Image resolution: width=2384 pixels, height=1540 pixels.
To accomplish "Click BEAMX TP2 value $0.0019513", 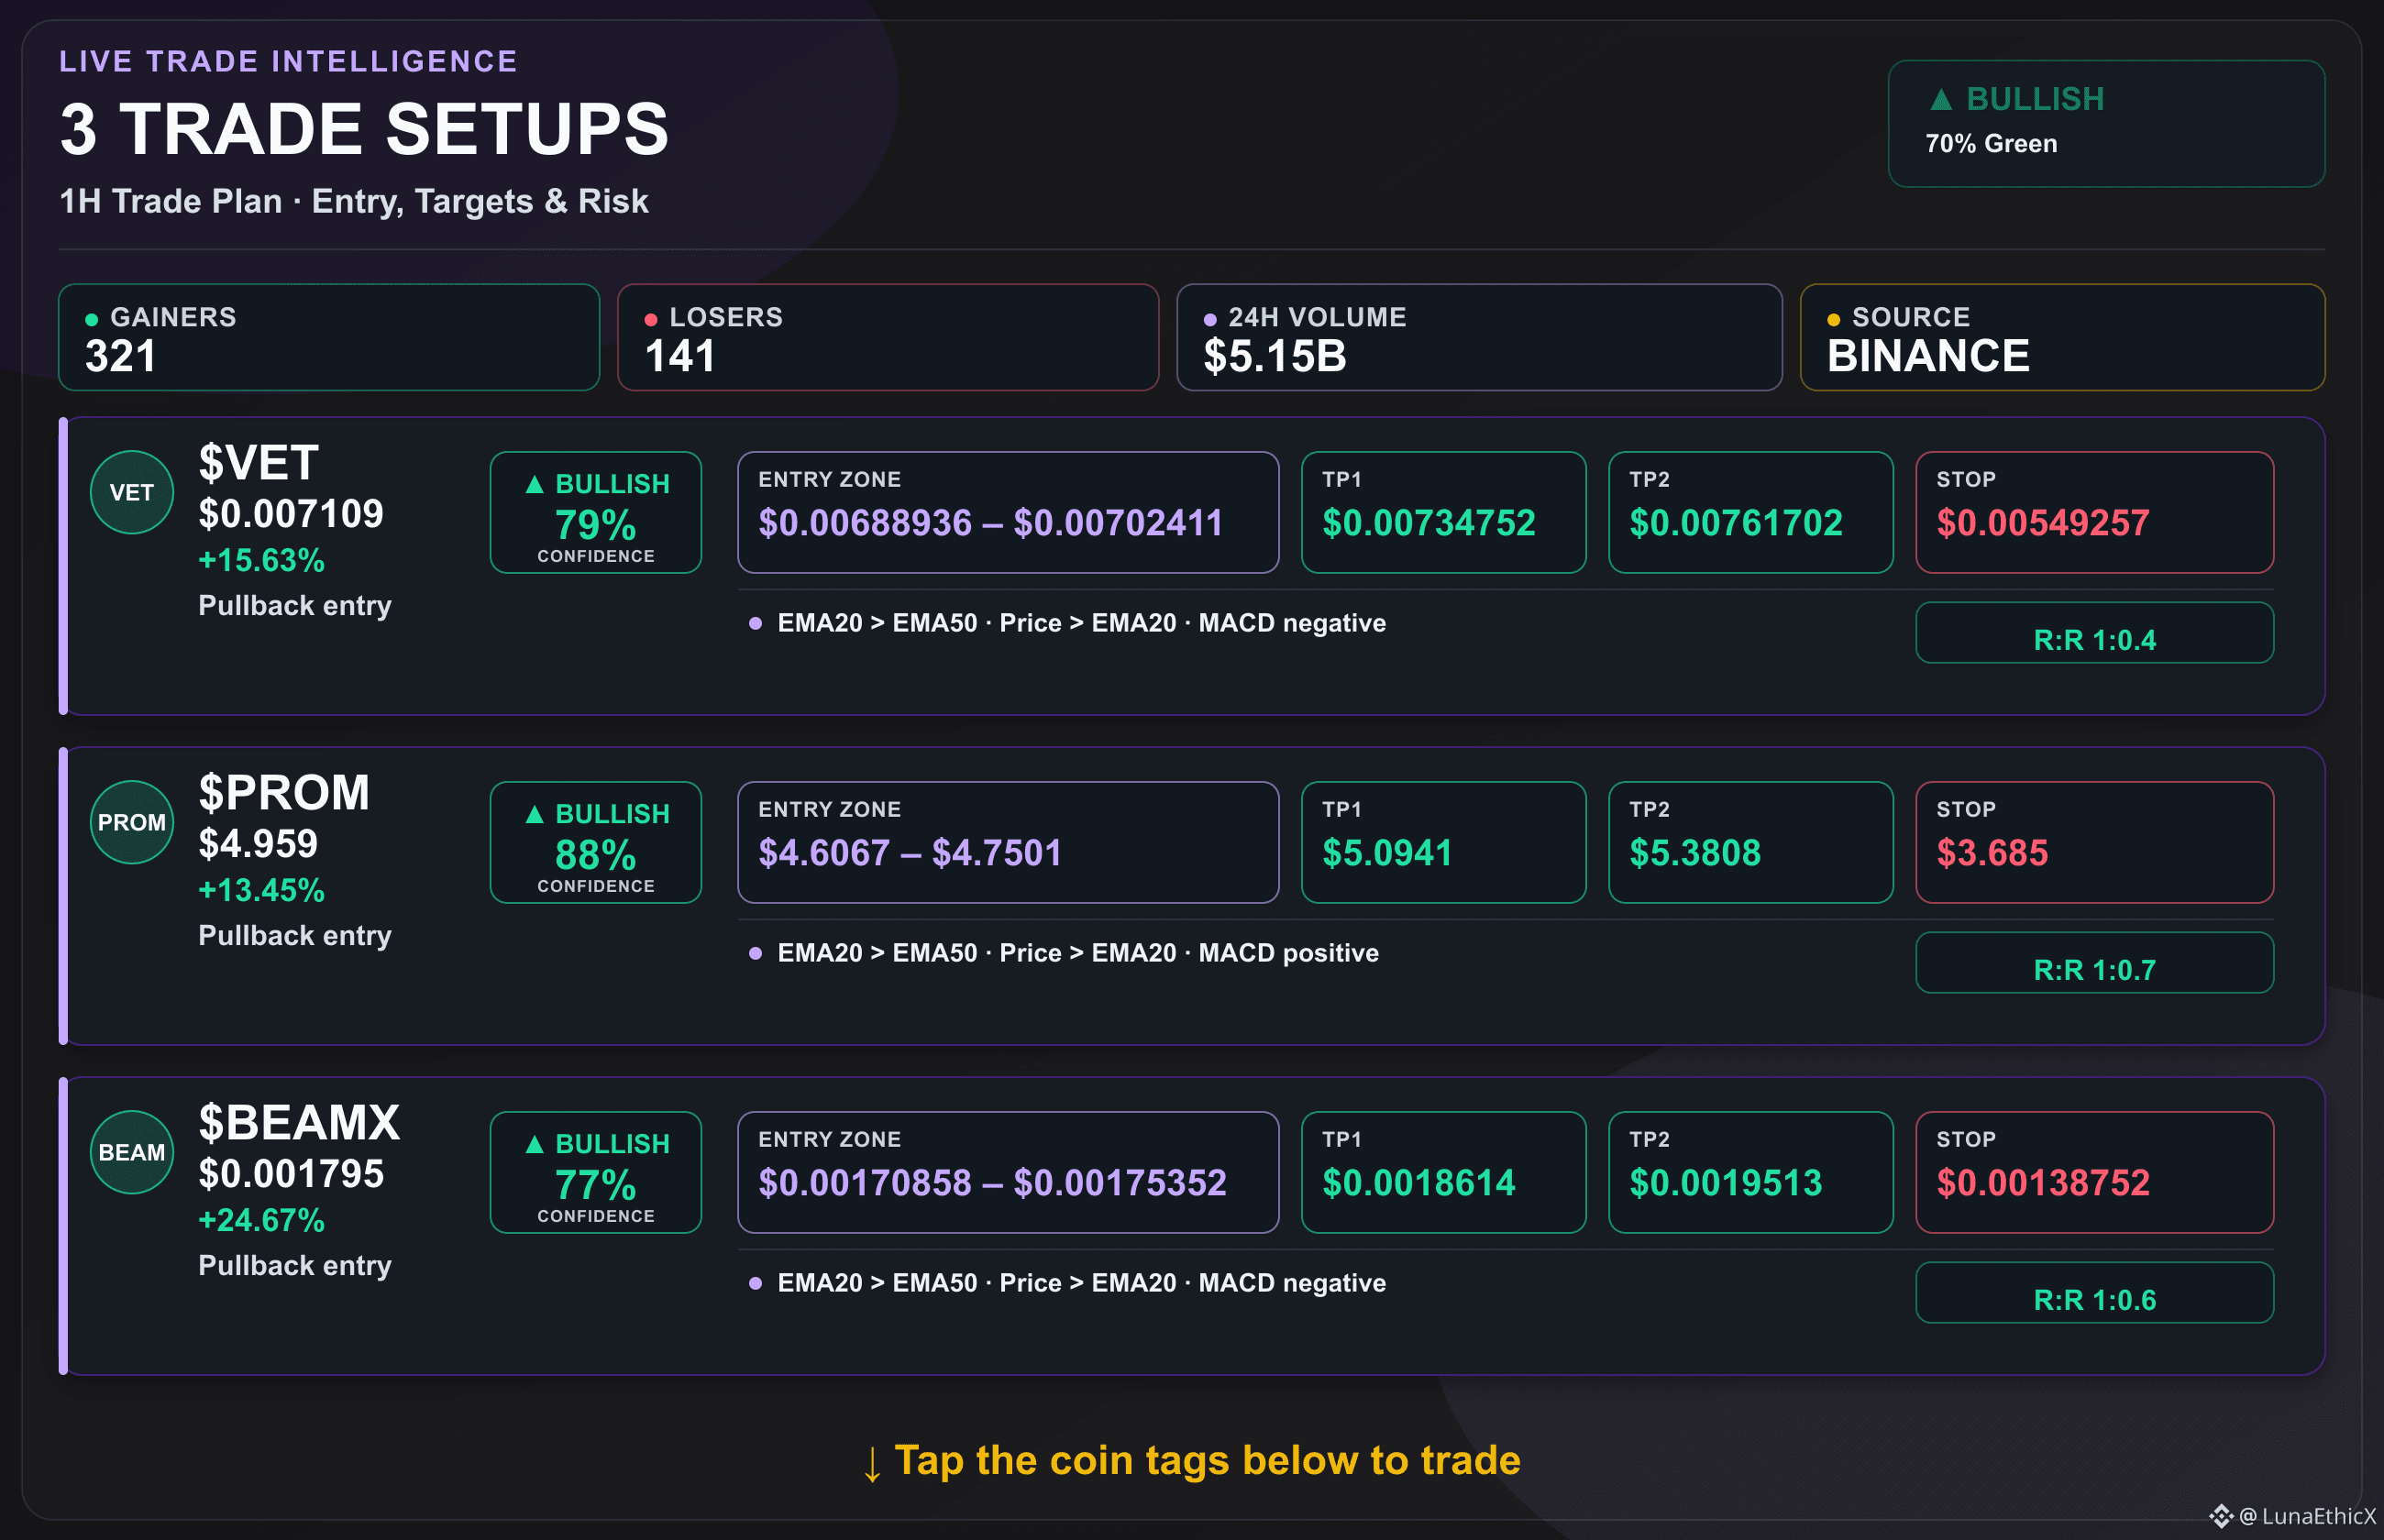I will click(1725, 1183).
